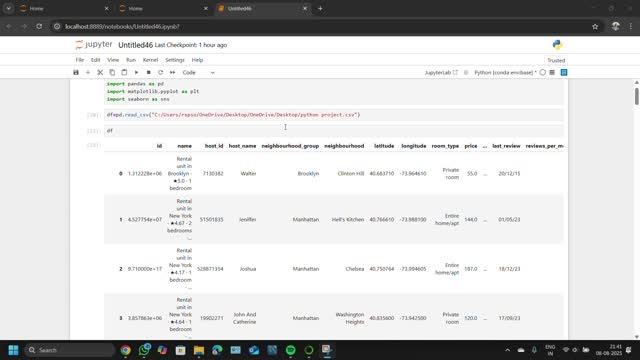The width and height of the screenshot is (640, 360).
Task: Bookmark this page with the star icon
Action: click(595, 27)
